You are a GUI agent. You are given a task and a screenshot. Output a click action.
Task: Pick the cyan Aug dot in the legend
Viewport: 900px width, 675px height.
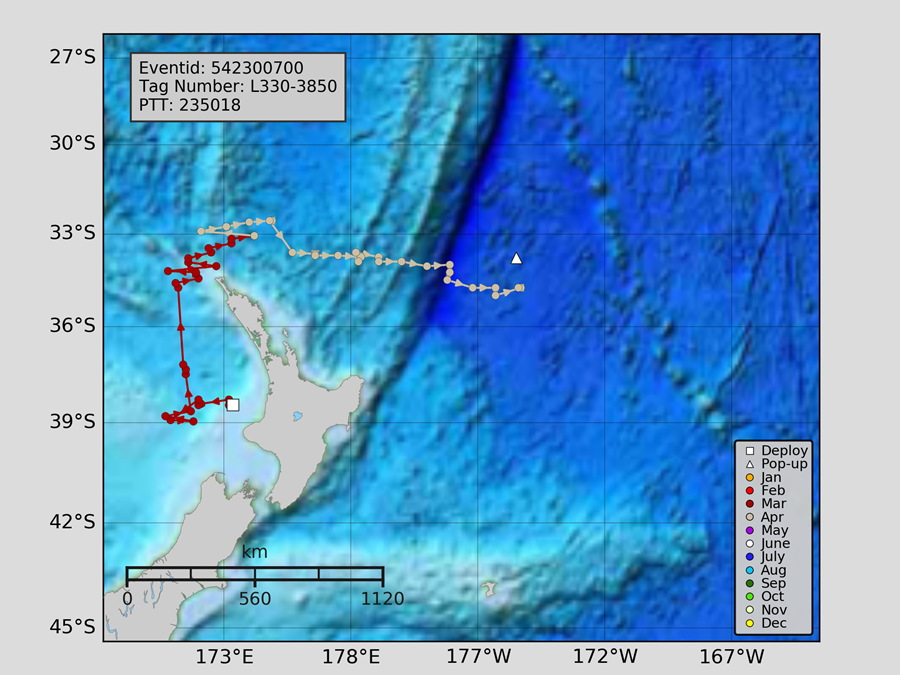(x=749, y=570)
